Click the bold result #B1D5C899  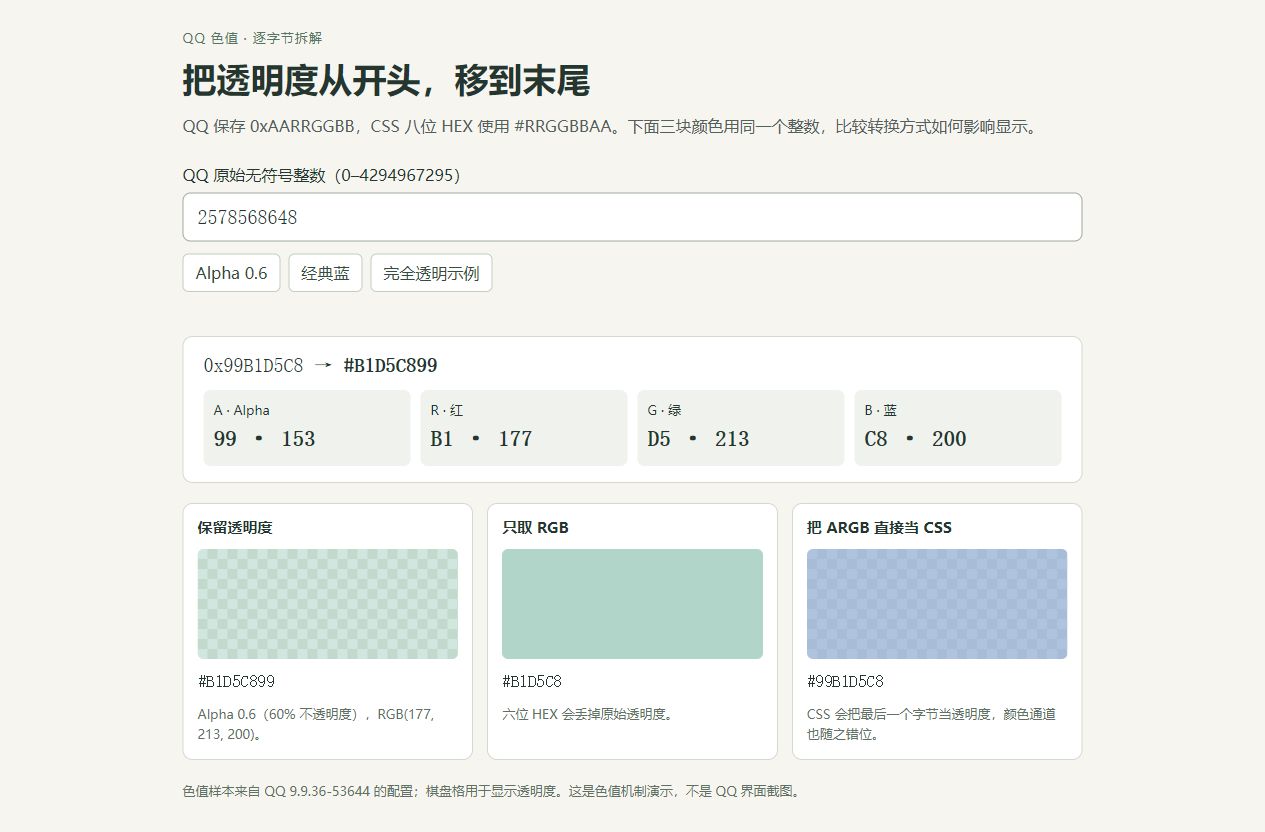pos(390,365)
